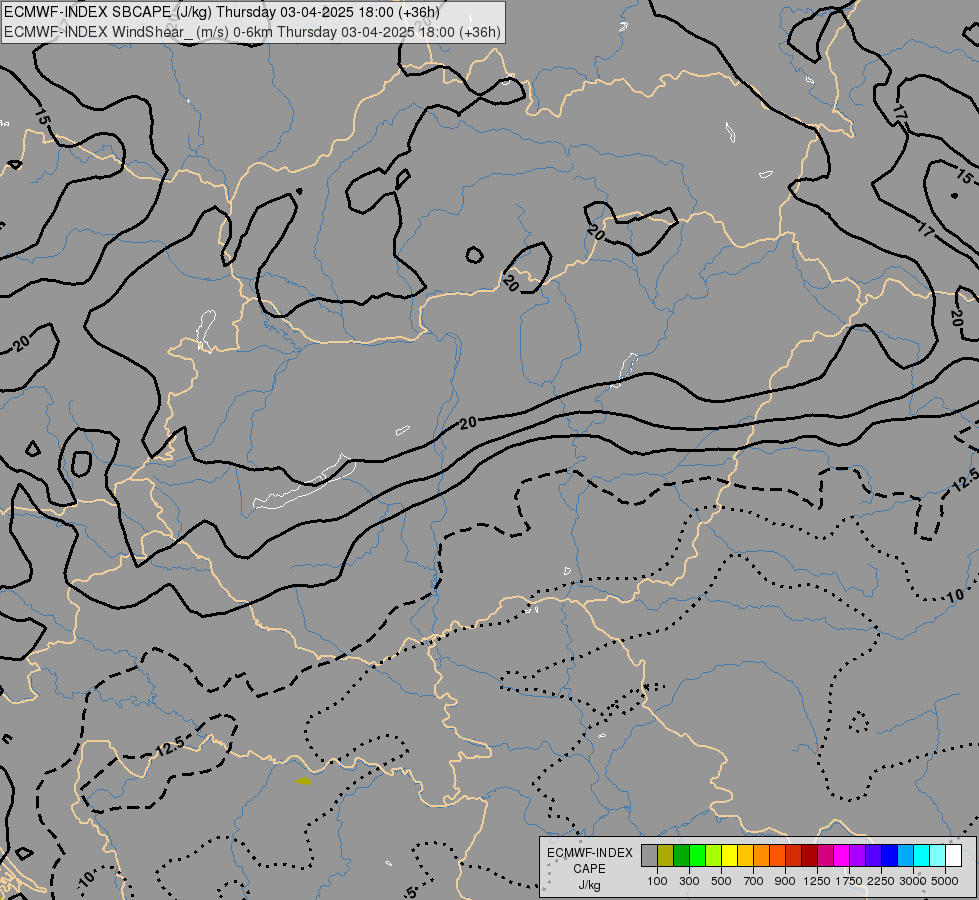Image resolution: width=979 pixels, height=900 pixels.
Task: Click the ECMWF-INDEX text in the legend box
Action: tap(590, 853)
